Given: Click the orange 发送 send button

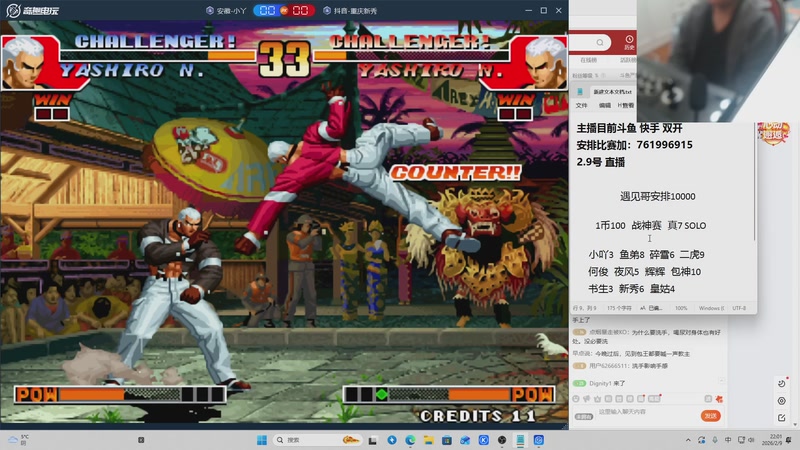Looking at the screenshot, I should tap(710, 416).
